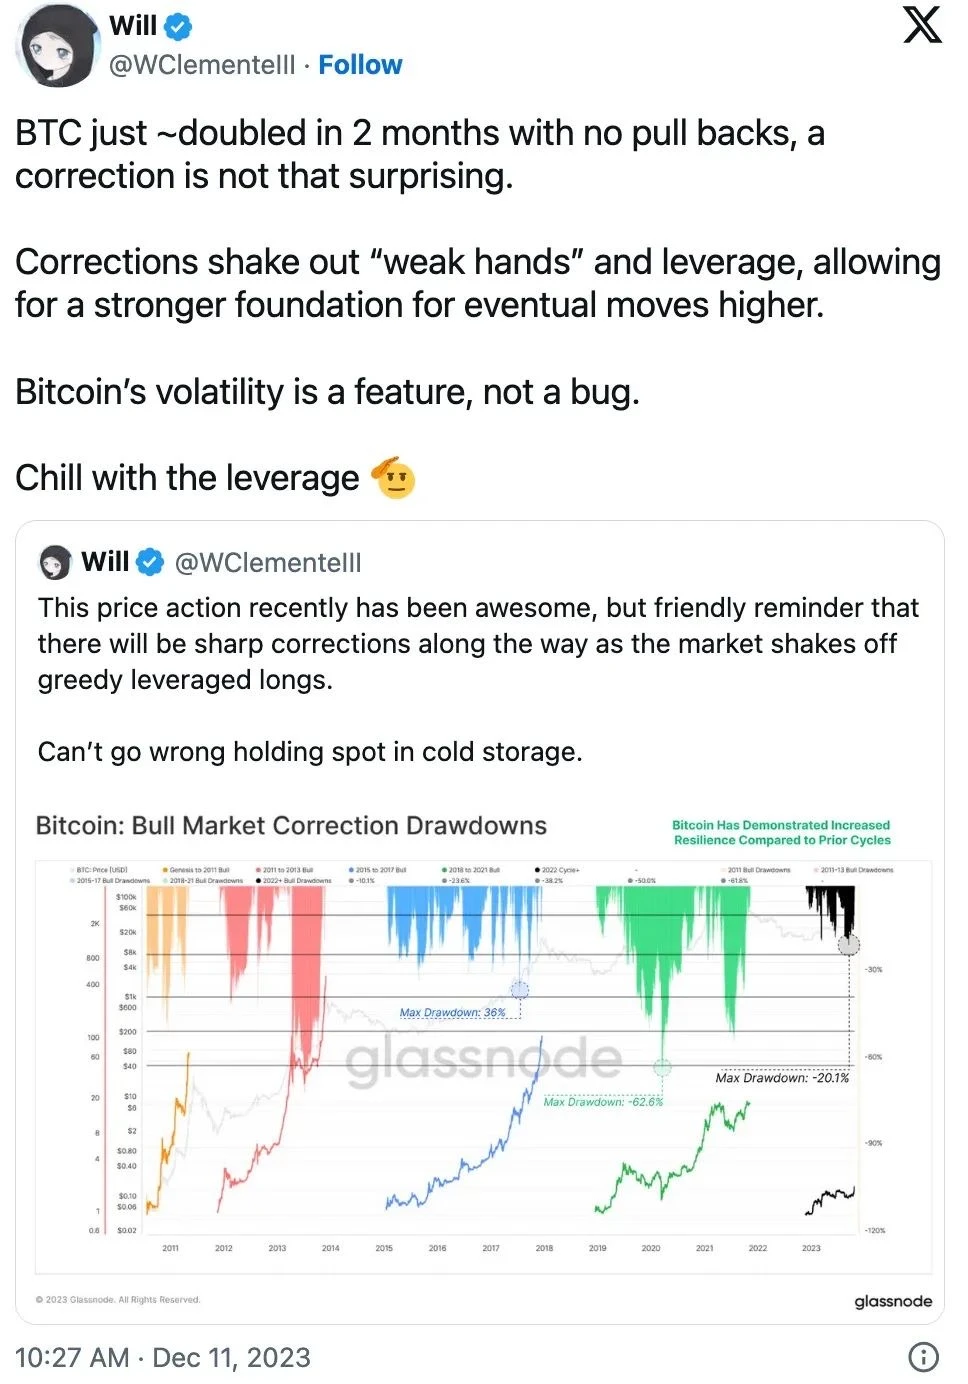Click the author name Will at top
The height and width of the screenshot is (1384, 968).
(133, 26)
